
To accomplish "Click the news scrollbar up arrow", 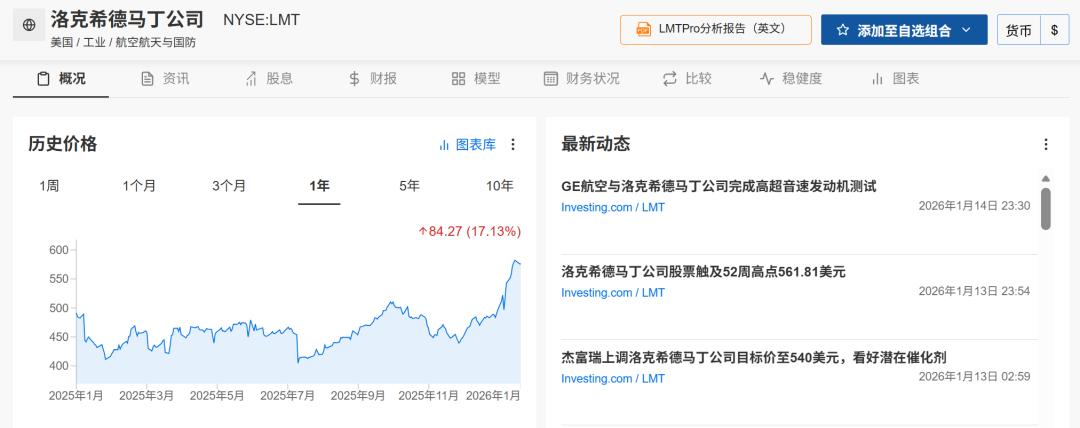I will 1046,178.
